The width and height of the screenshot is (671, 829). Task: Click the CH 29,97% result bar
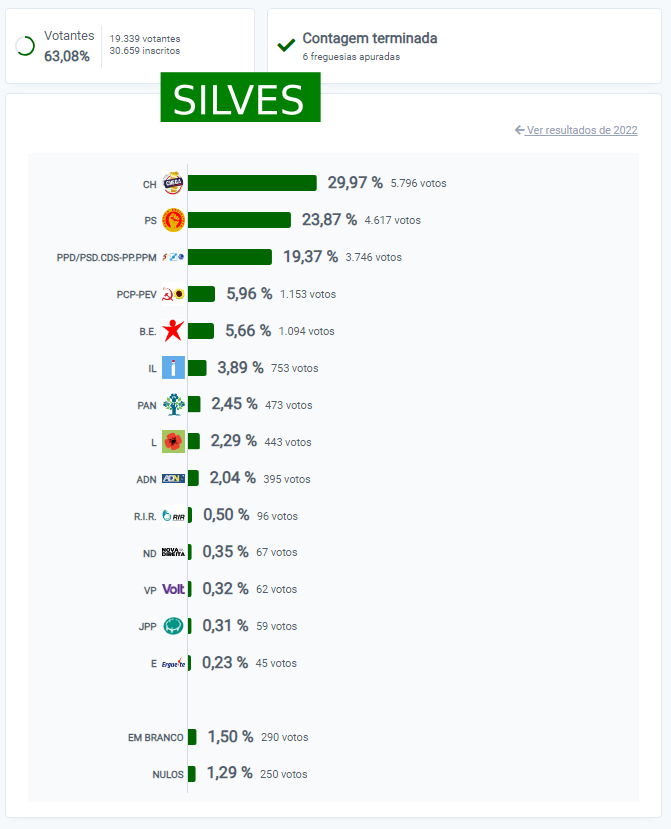coord(252,183)
